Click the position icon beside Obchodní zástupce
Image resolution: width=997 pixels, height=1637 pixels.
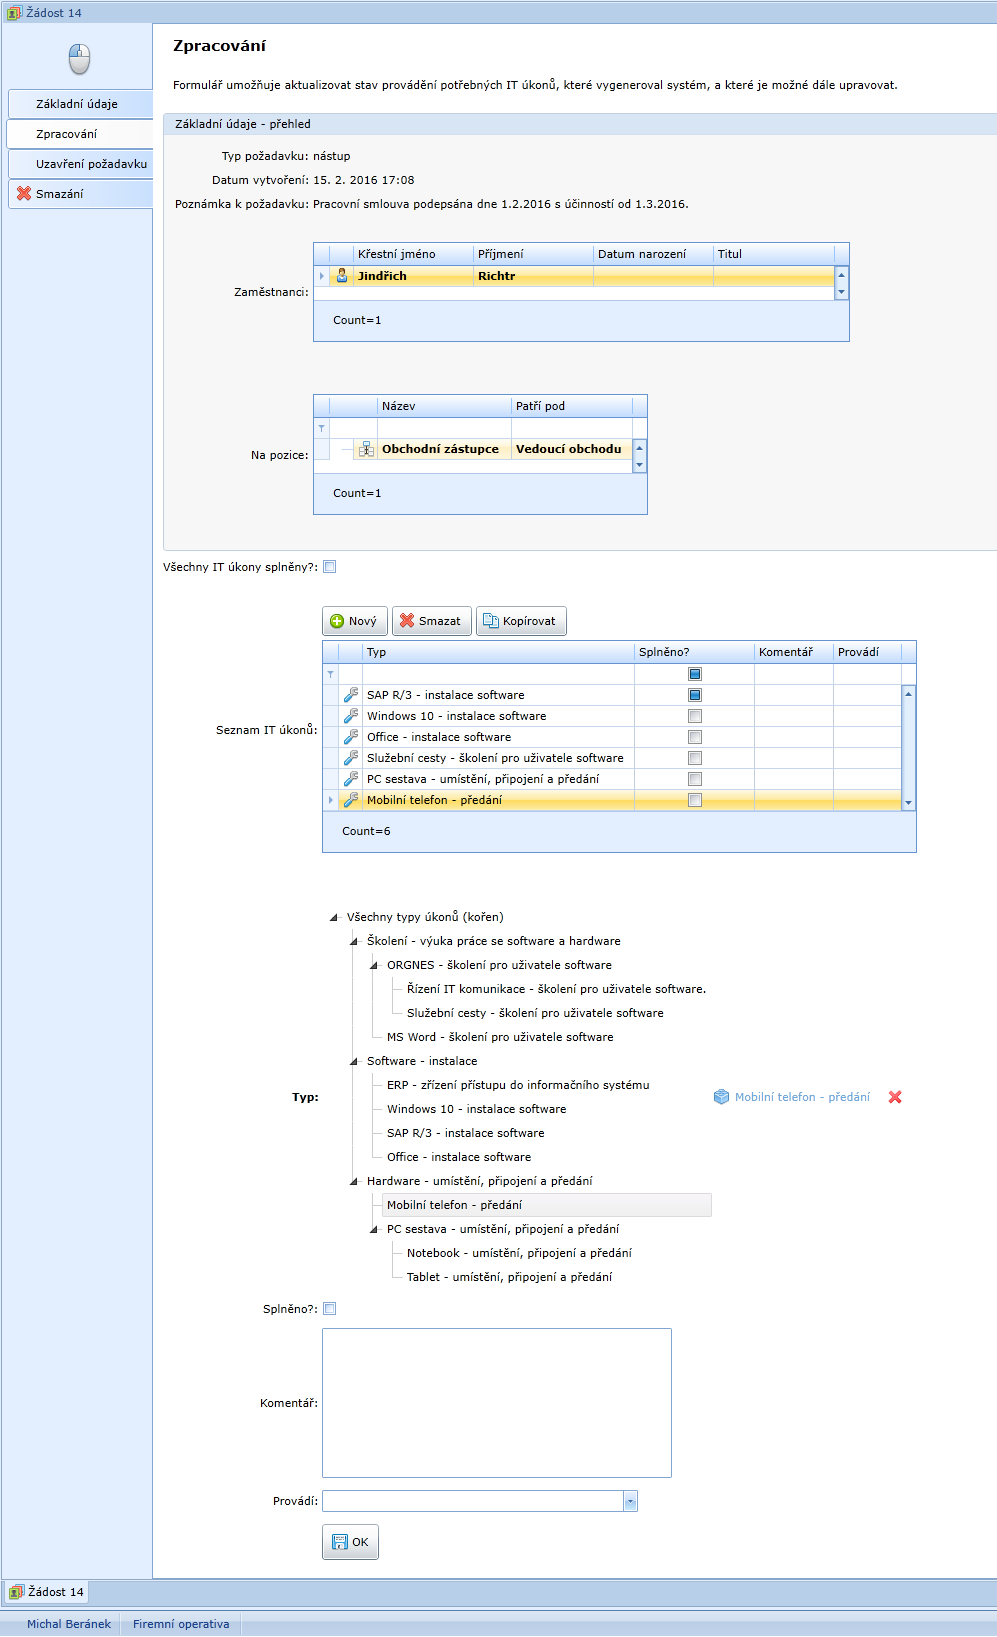click(366, 449)
